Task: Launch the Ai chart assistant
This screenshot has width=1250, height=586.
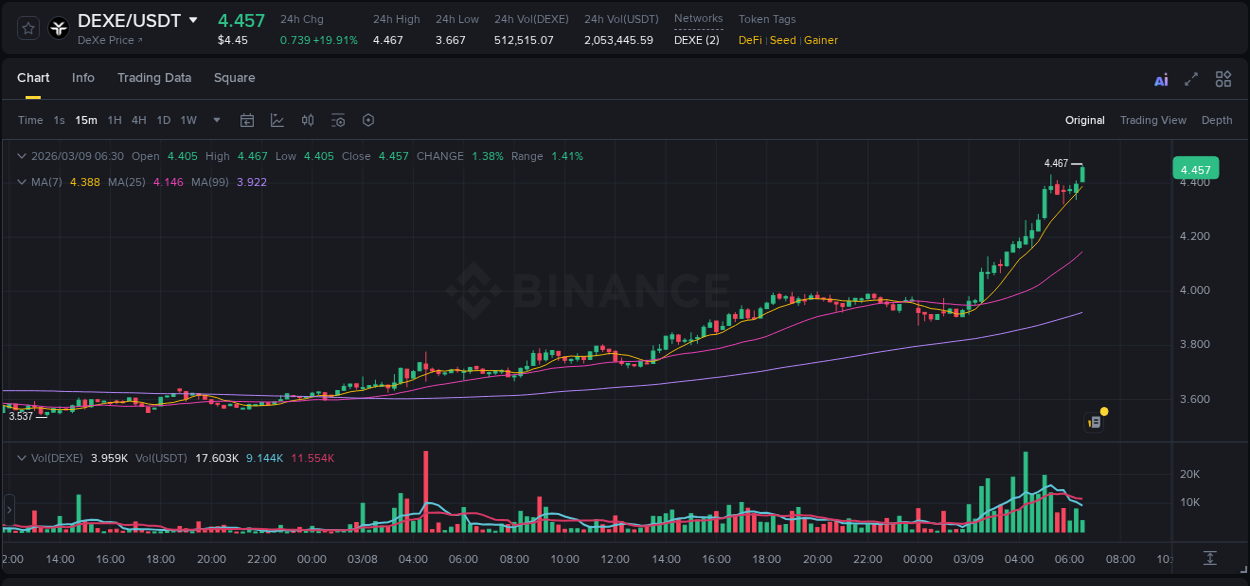Action: pyautogui.click(x=1161, y=79)
